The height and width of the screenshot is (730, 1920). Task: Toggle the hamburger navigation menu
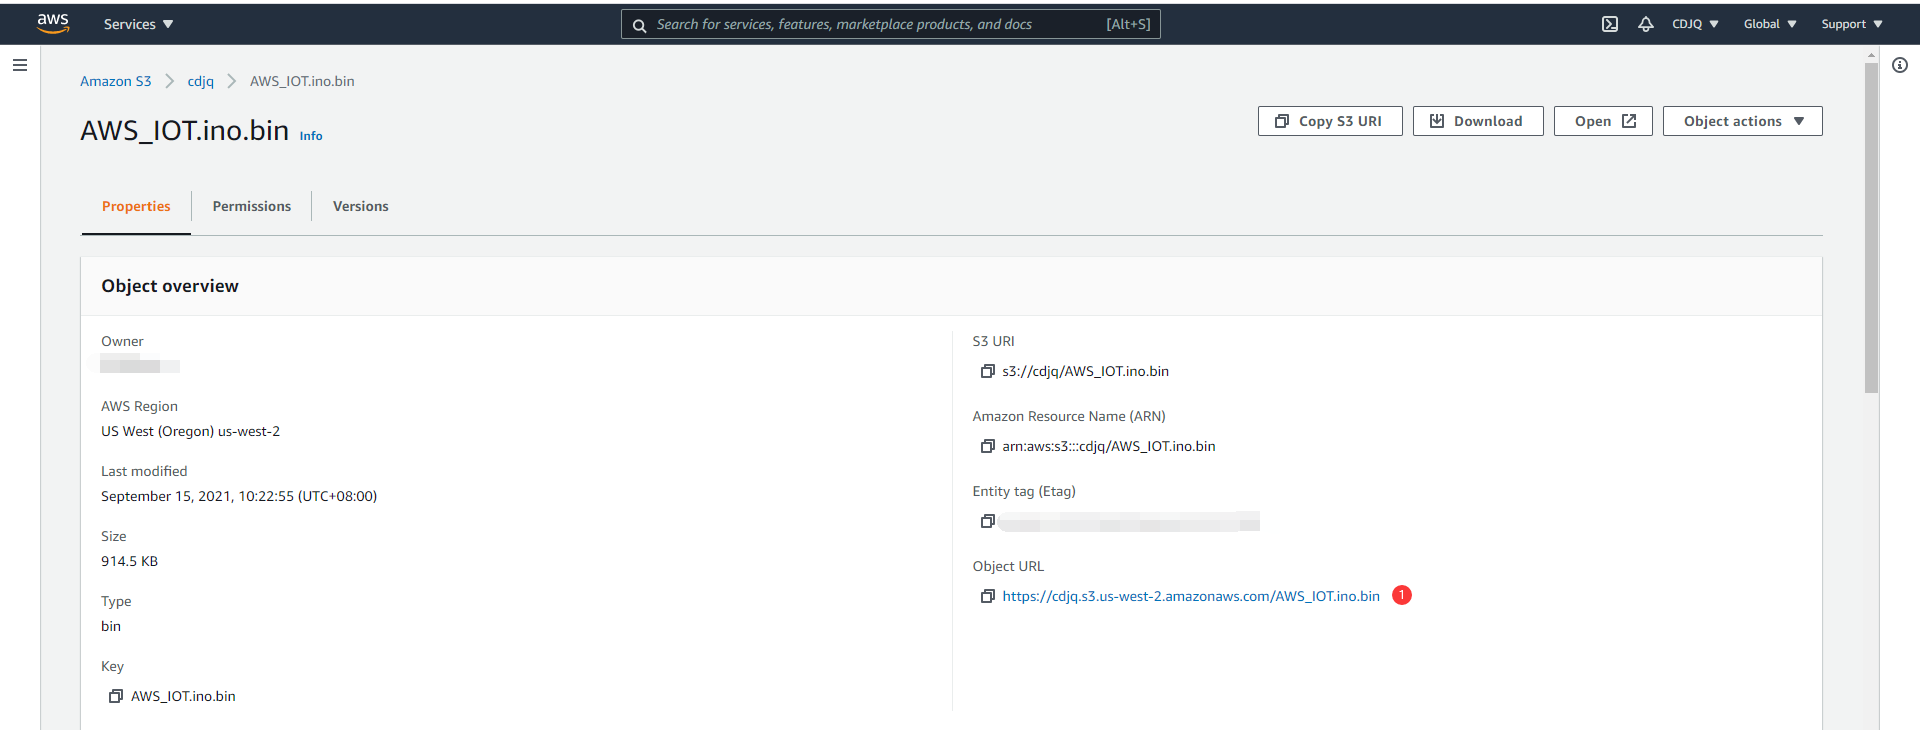pos(20,65)
